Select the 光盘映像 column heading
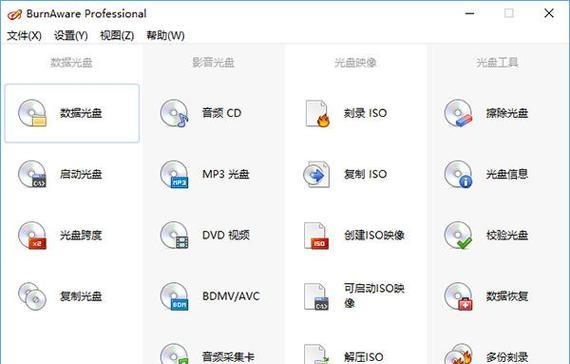Image resolution: width=570 pixels, height=364 pixels. tap(355, 63)
